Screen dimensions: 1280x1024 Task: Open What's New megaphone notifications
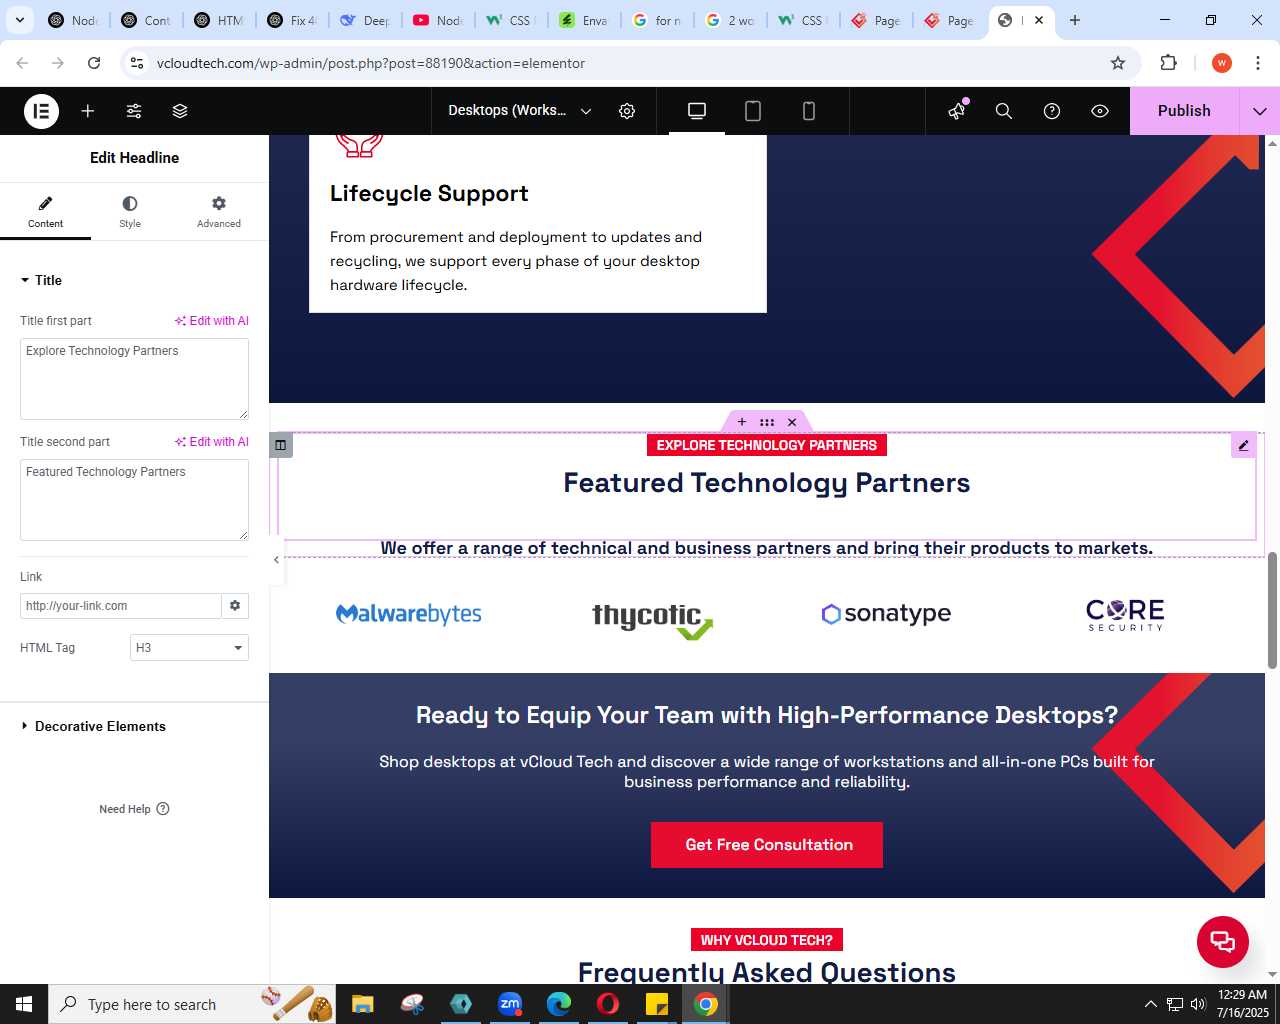[x=958, y=111]
